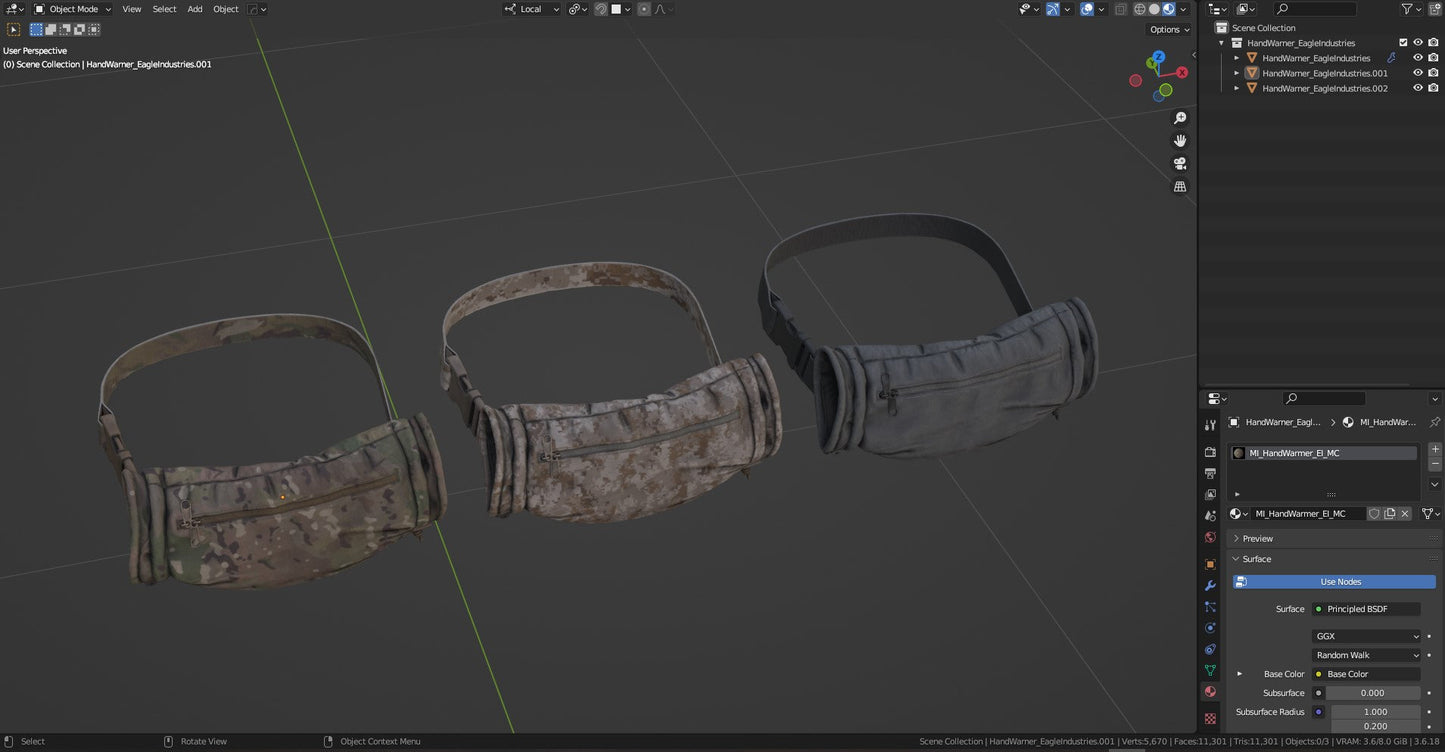1445x752 pixels.
Task: Click the Principled BSDF surface button
Action: tap(1365, 609)
